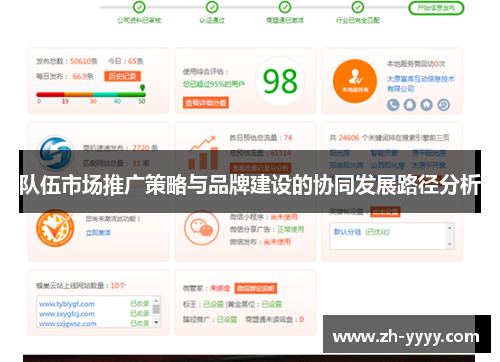Click the orange WeChat bubble icon

[x=202, y=228]
